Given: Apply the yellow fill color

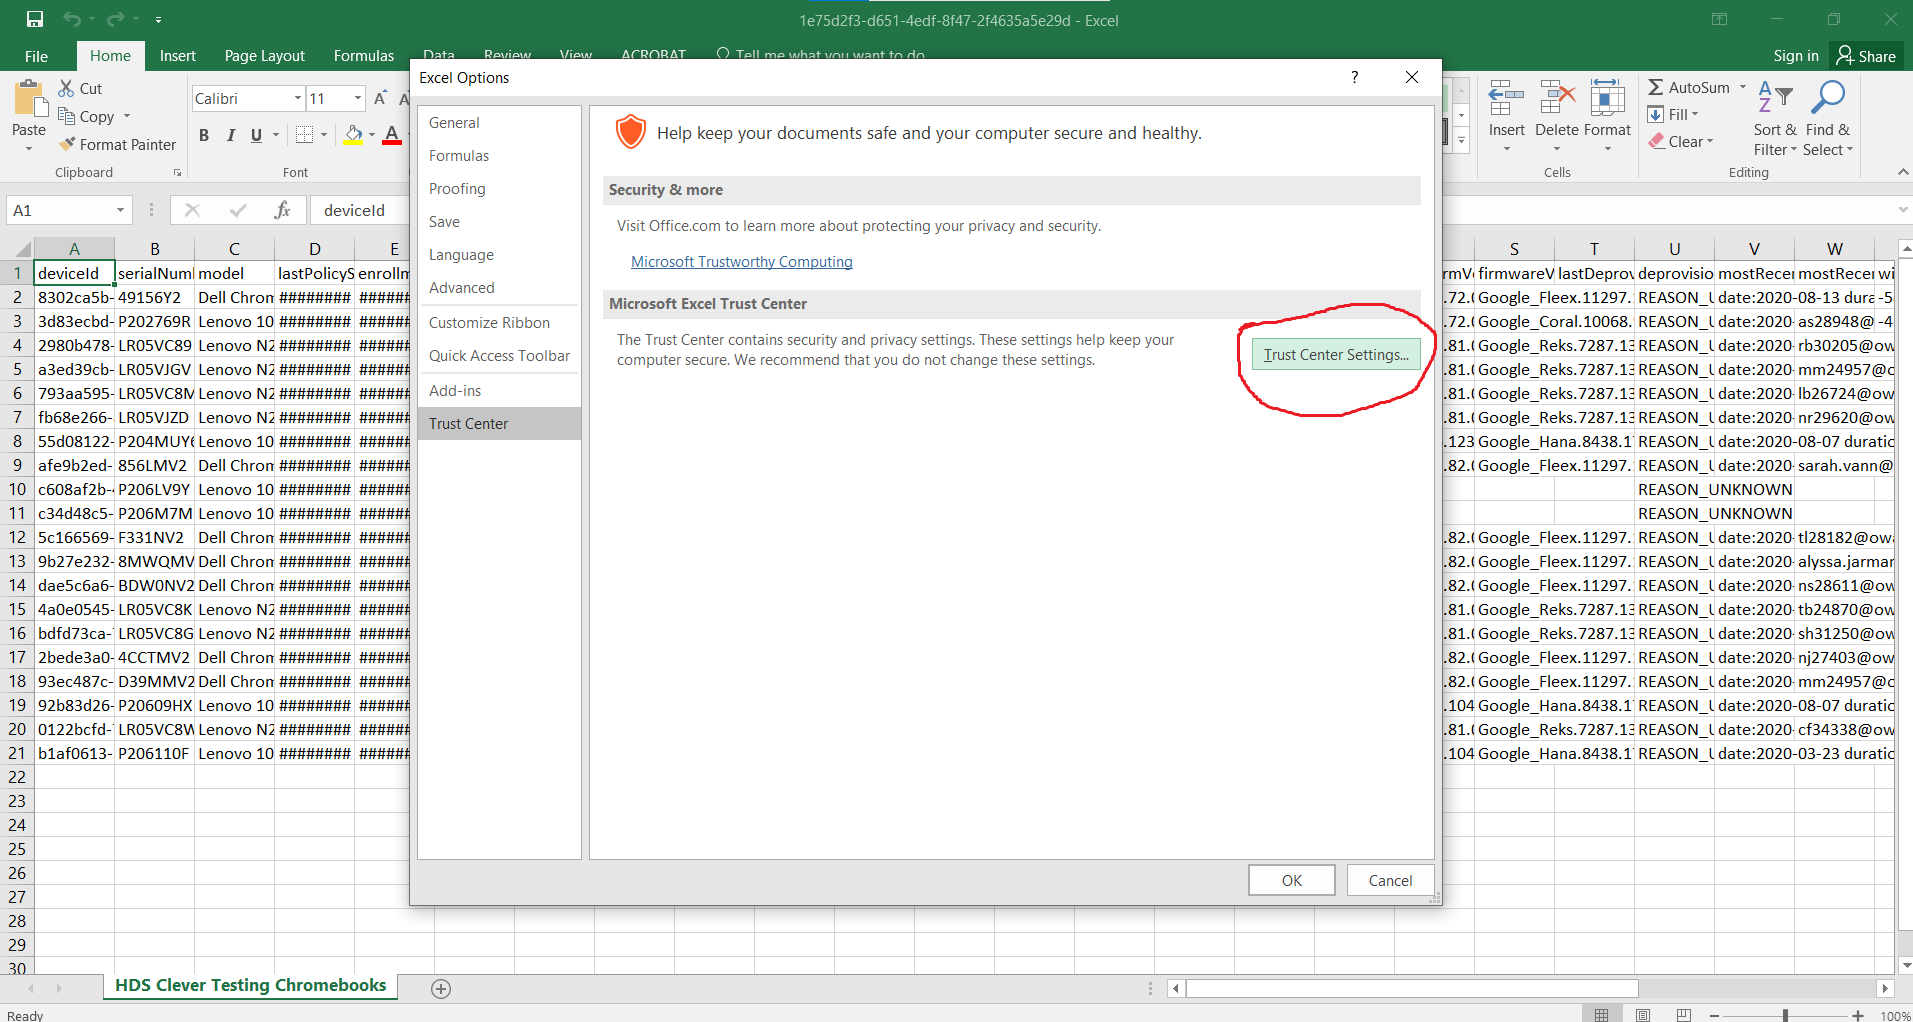Looking at the screenshot, I should (354, 135).
